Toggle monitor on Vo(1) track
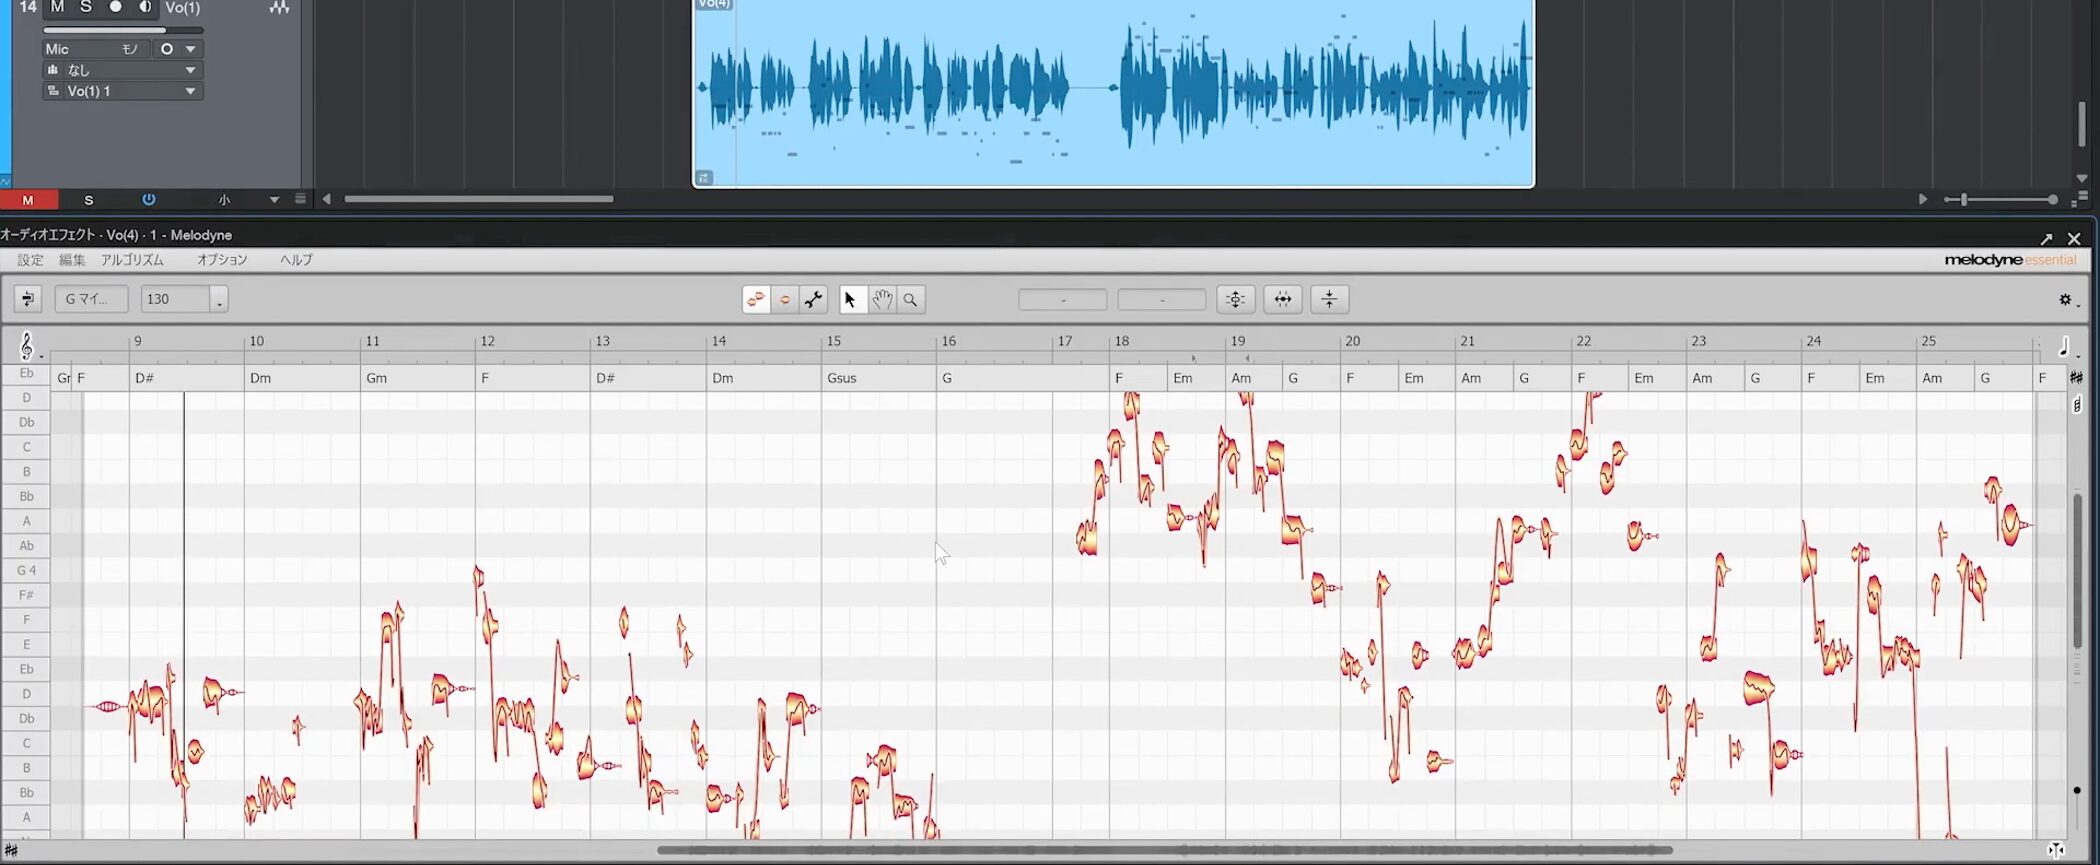Viewport: 2100px width, 865px height. (145, 7)
